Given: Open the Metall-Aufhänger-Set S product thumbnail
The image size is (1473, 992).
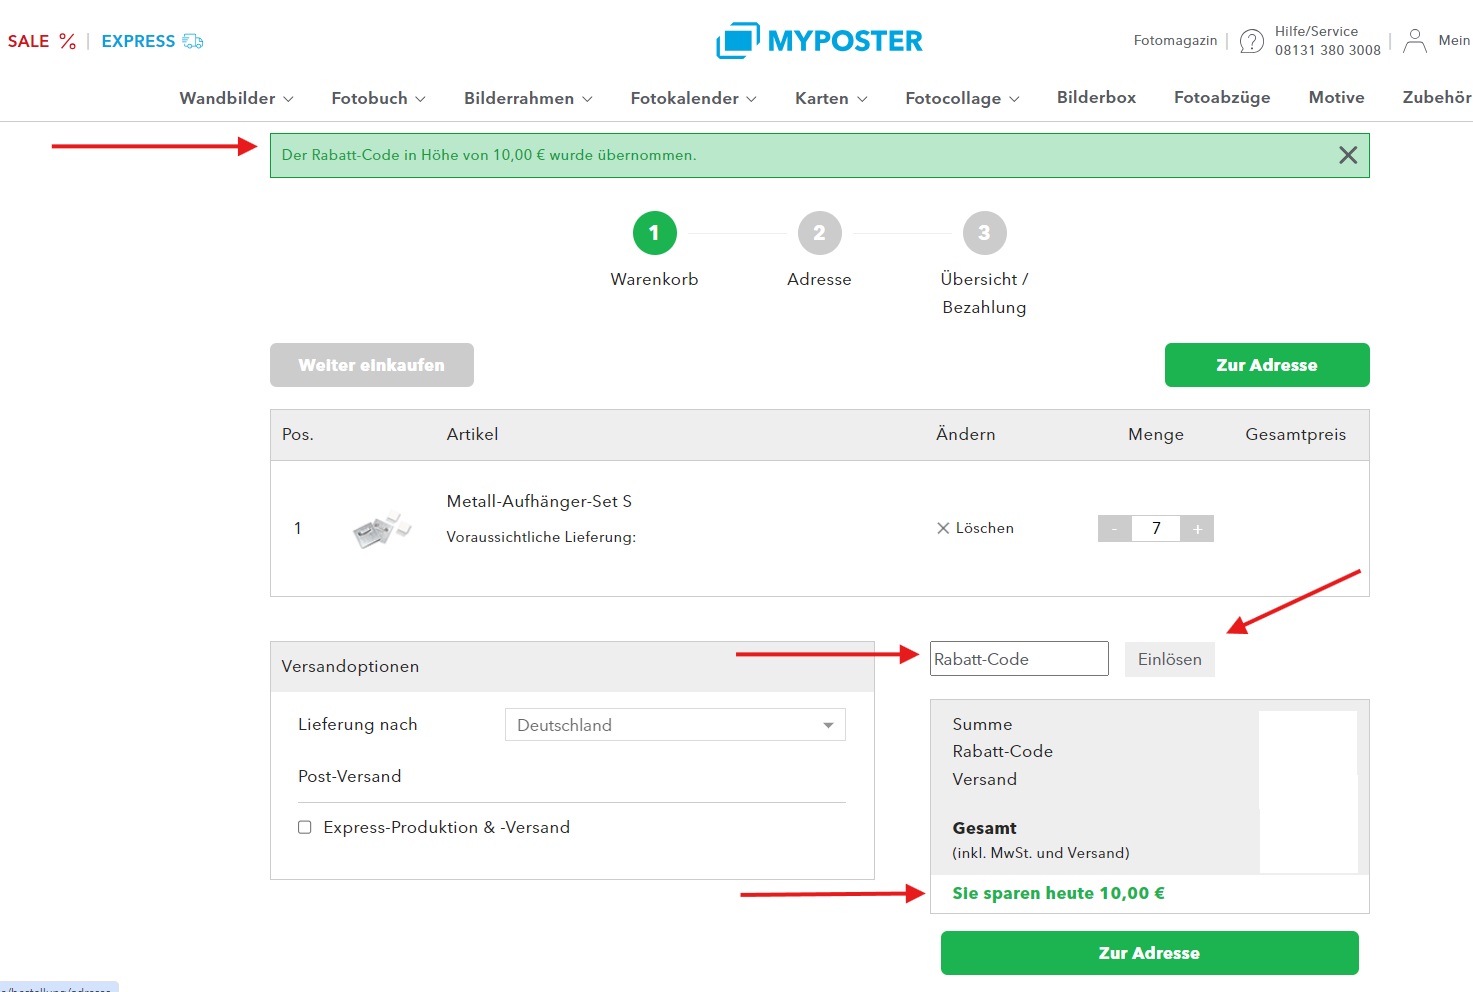Looking at the screenshot, I should click(x=381, y=529).
